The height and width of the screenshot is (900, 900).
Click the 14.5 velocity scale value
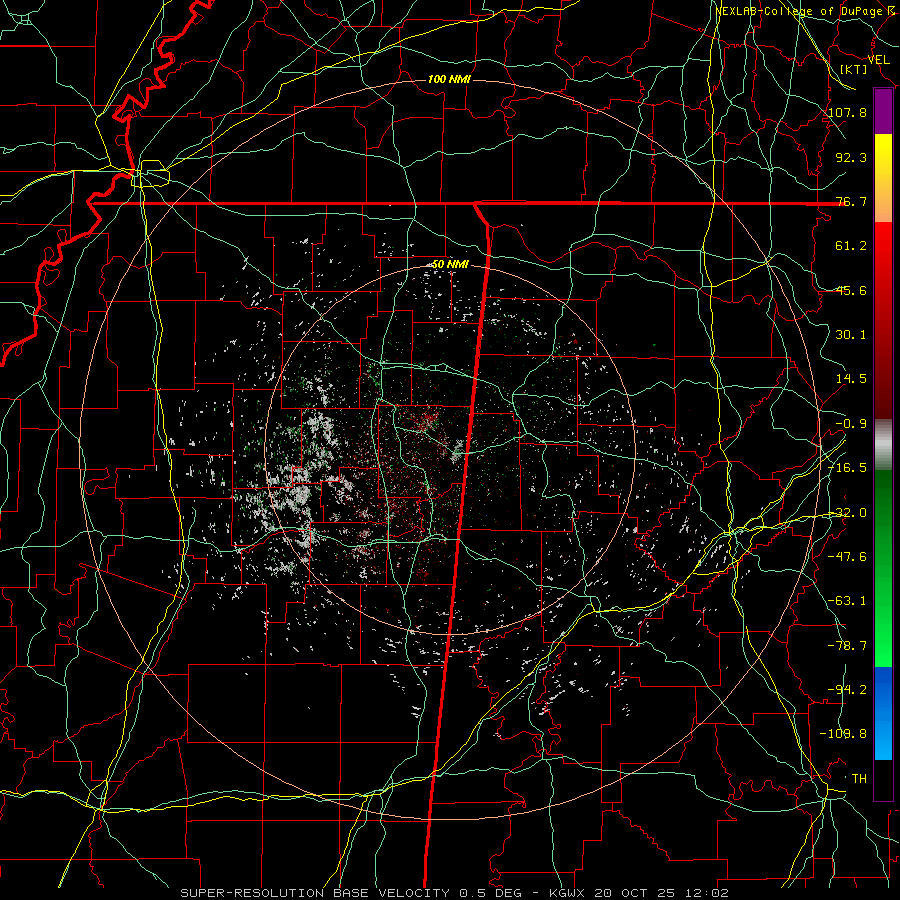[x=851, y=379]
